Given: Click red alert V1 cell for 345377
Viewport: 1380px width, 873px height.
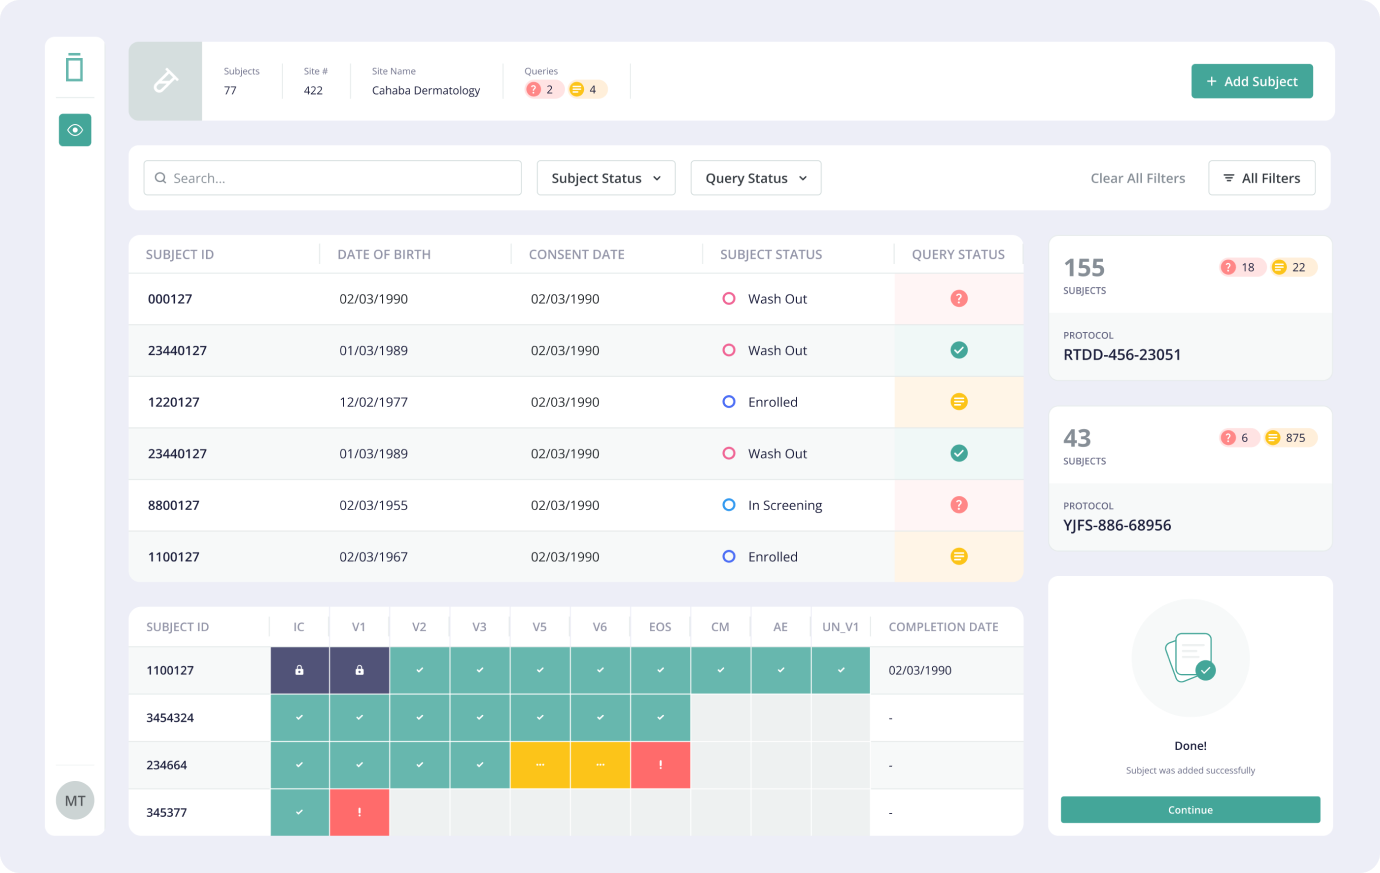Looking at the screenshot, I should 359,812.
